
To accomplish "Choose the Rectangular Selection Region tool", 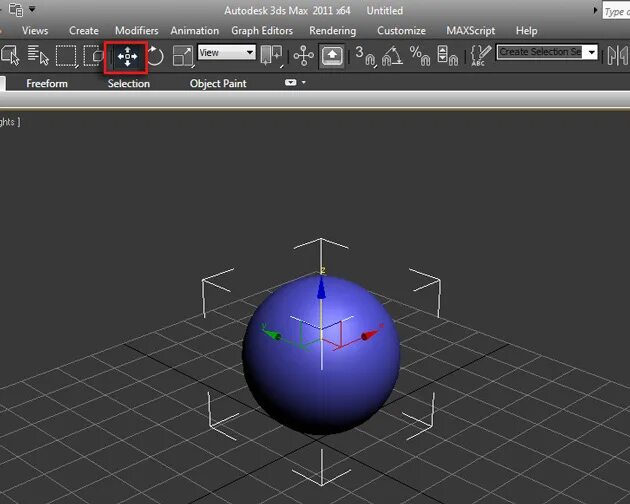I will (x=66, y=55).
